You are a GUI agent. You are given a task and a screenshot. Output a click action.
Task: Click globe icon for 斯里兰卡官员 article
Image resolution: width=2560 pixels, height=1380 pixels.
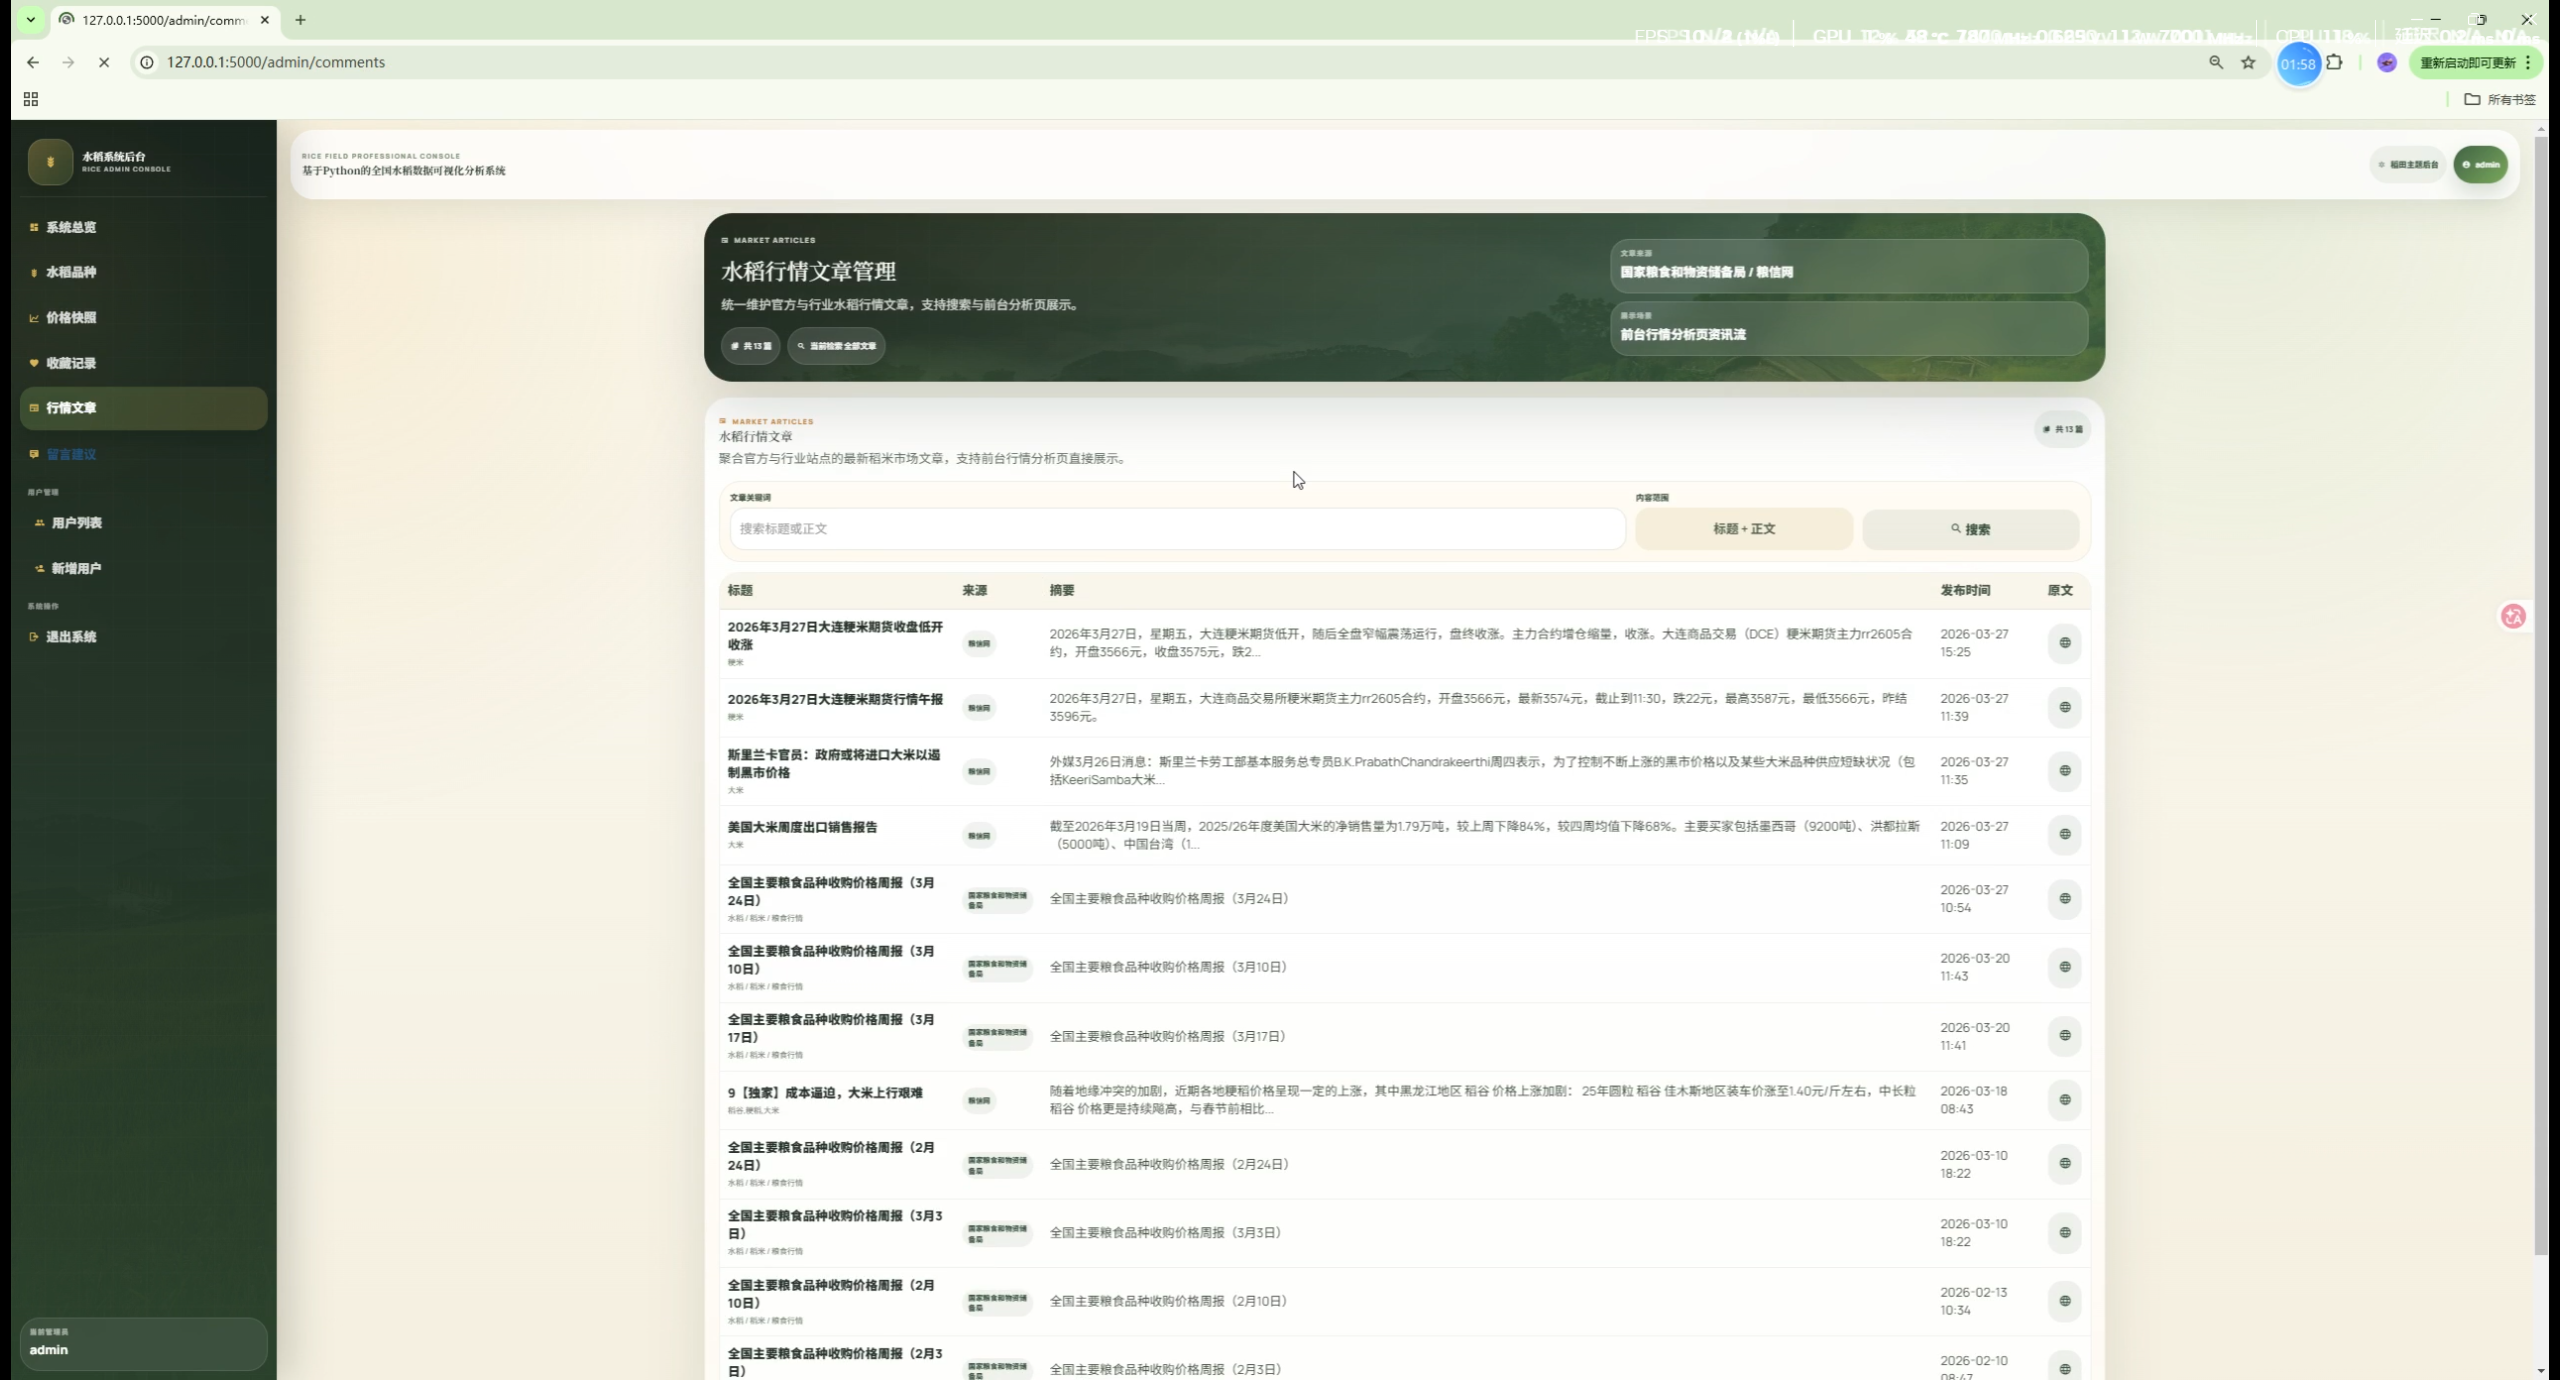(x=2064, y=771)
